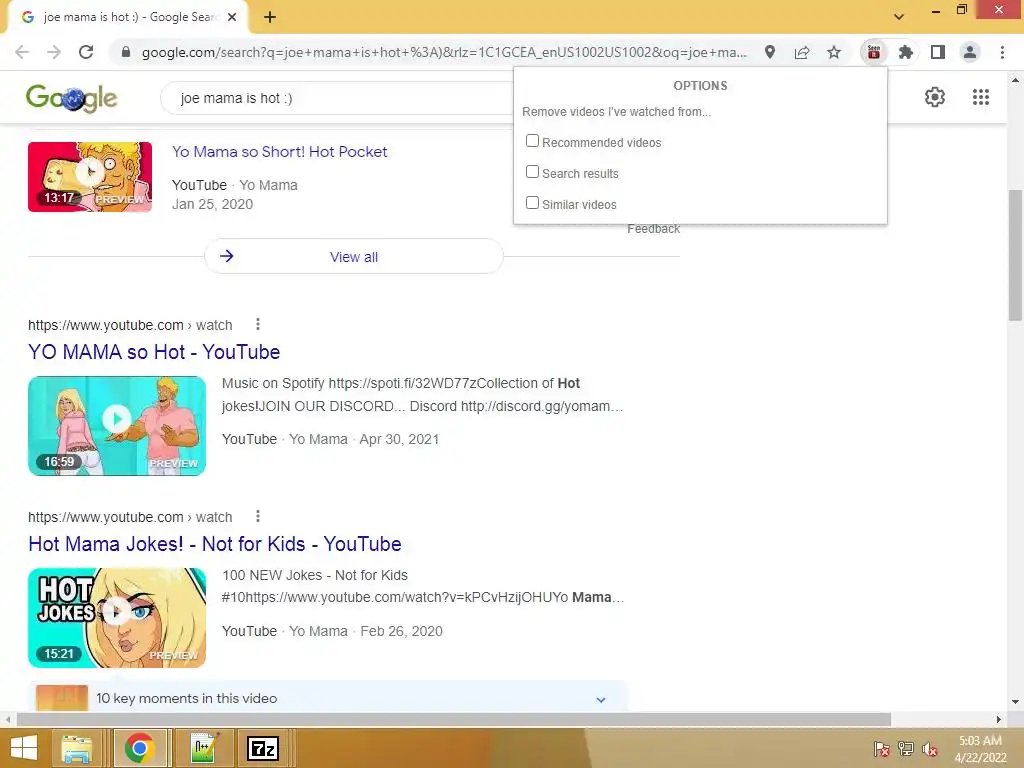Open YO MAMA so Hot - YouTube link
1024x768 pixels.
[154, 352]
